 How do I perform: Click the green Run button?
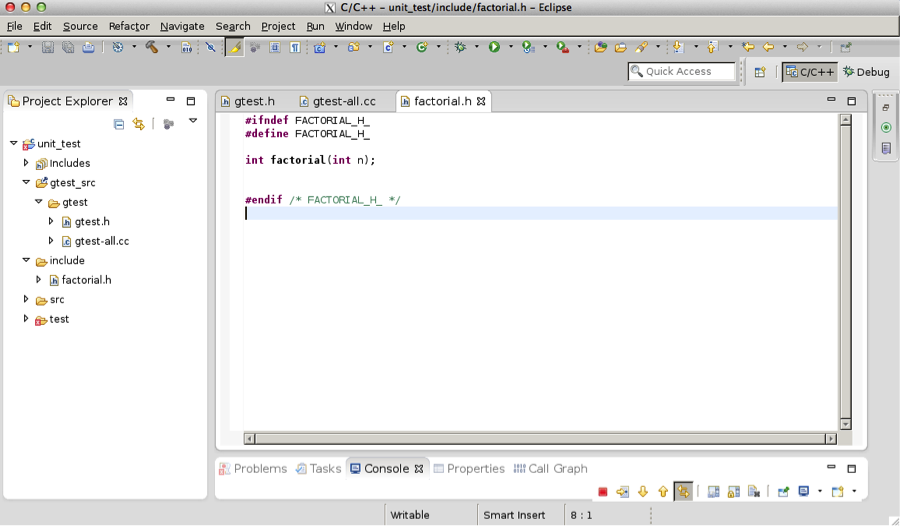(494, 47)
